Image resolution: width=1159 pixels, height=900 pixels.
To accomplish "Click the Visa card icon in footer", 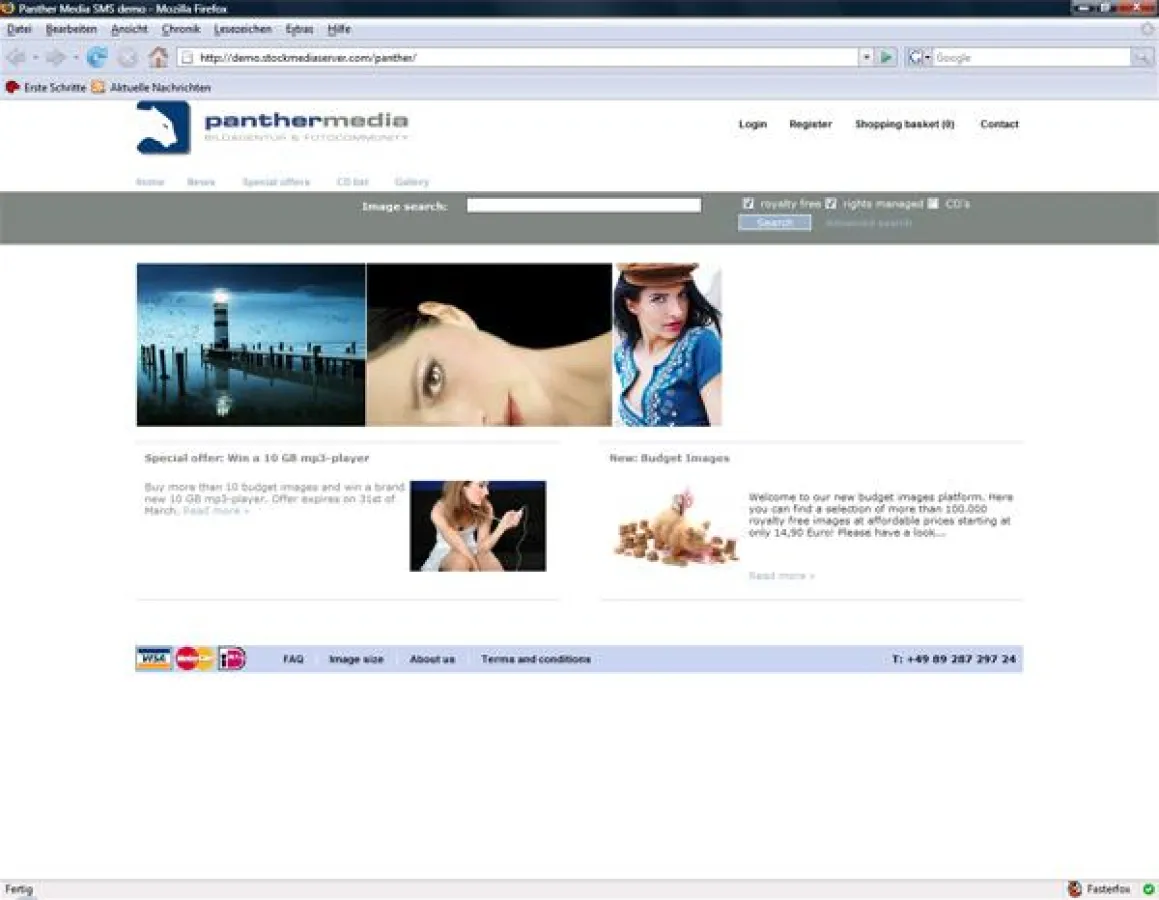I will [x=154, y=659].
